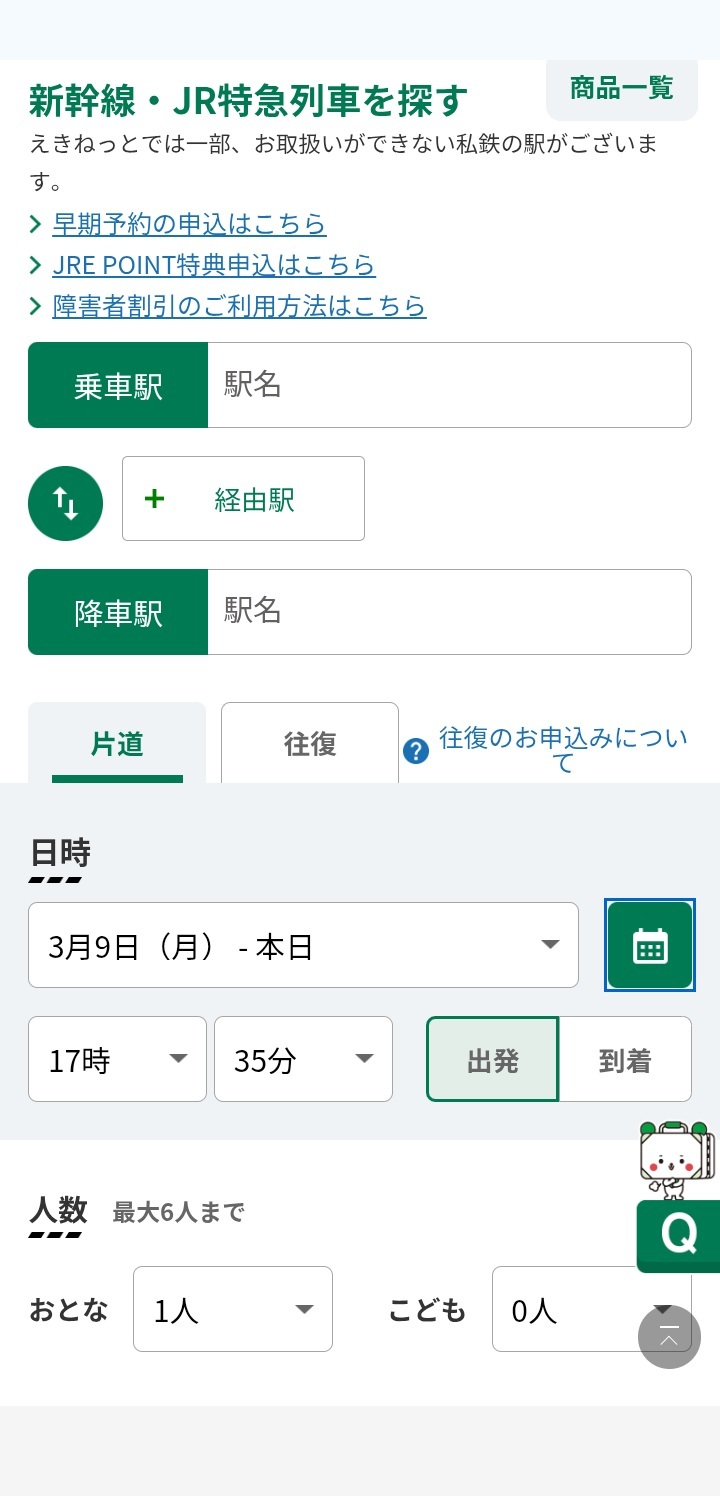Select the 出発 departure toggle
This screenshot has height=1496, width=720.
493,1060
